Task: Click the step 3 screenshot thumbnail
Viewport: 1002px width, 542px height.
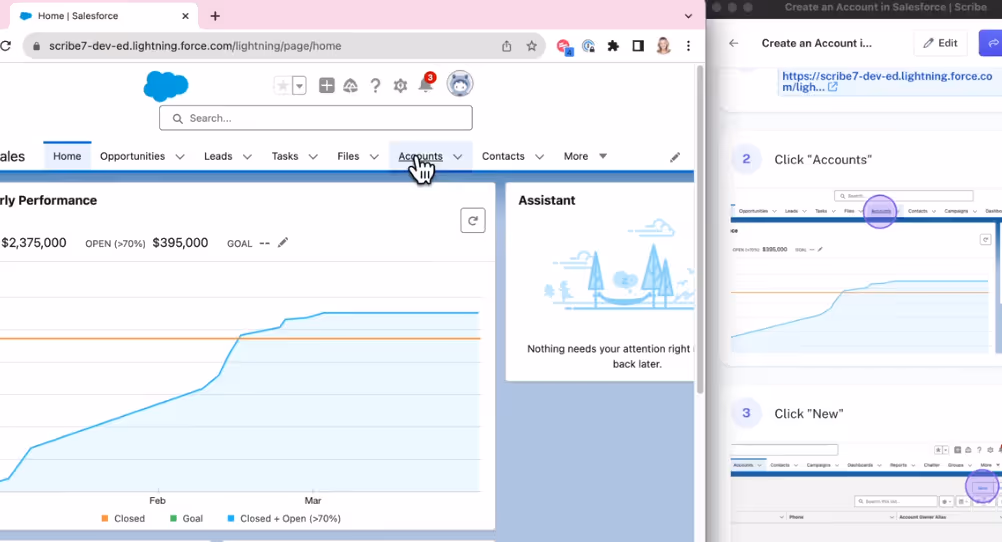Action: coord(866,491)
